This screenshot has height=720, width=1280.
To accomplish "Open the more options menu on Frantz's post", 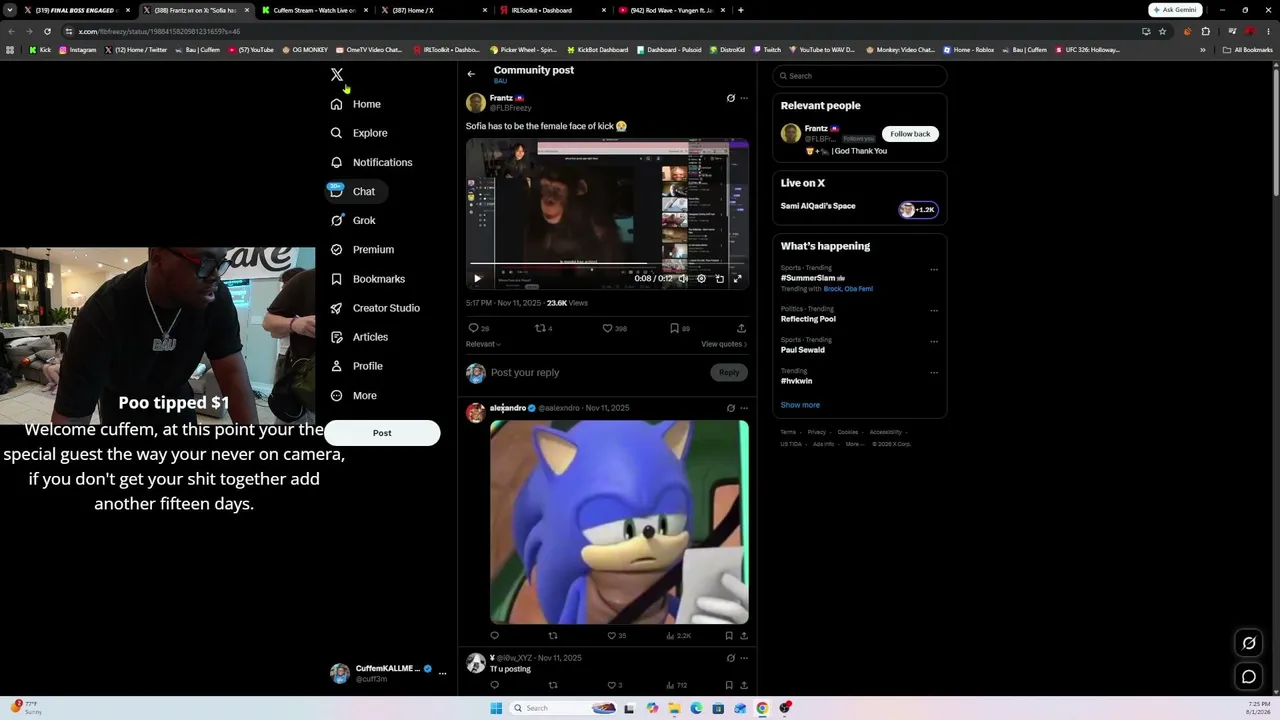I will pyautogui.click(x=744, y=98).
